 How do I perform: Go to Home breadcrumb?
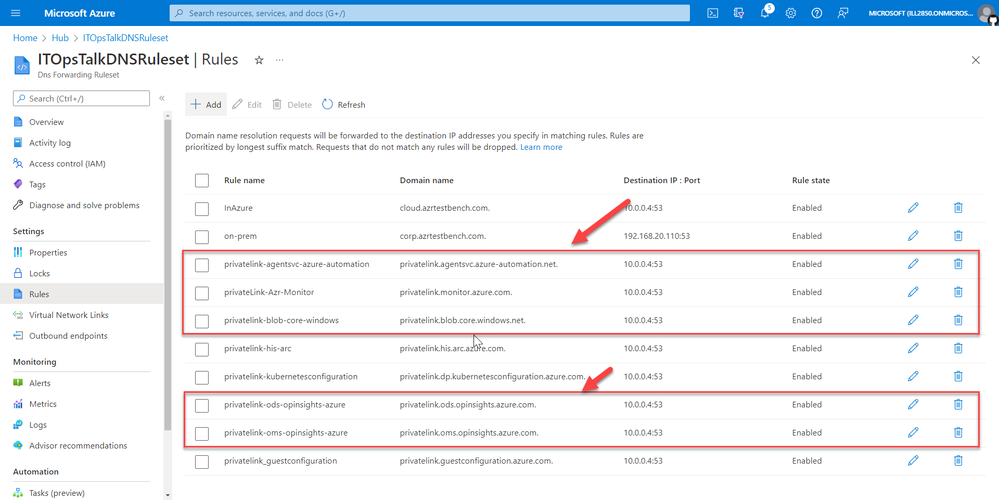point(25,38)
